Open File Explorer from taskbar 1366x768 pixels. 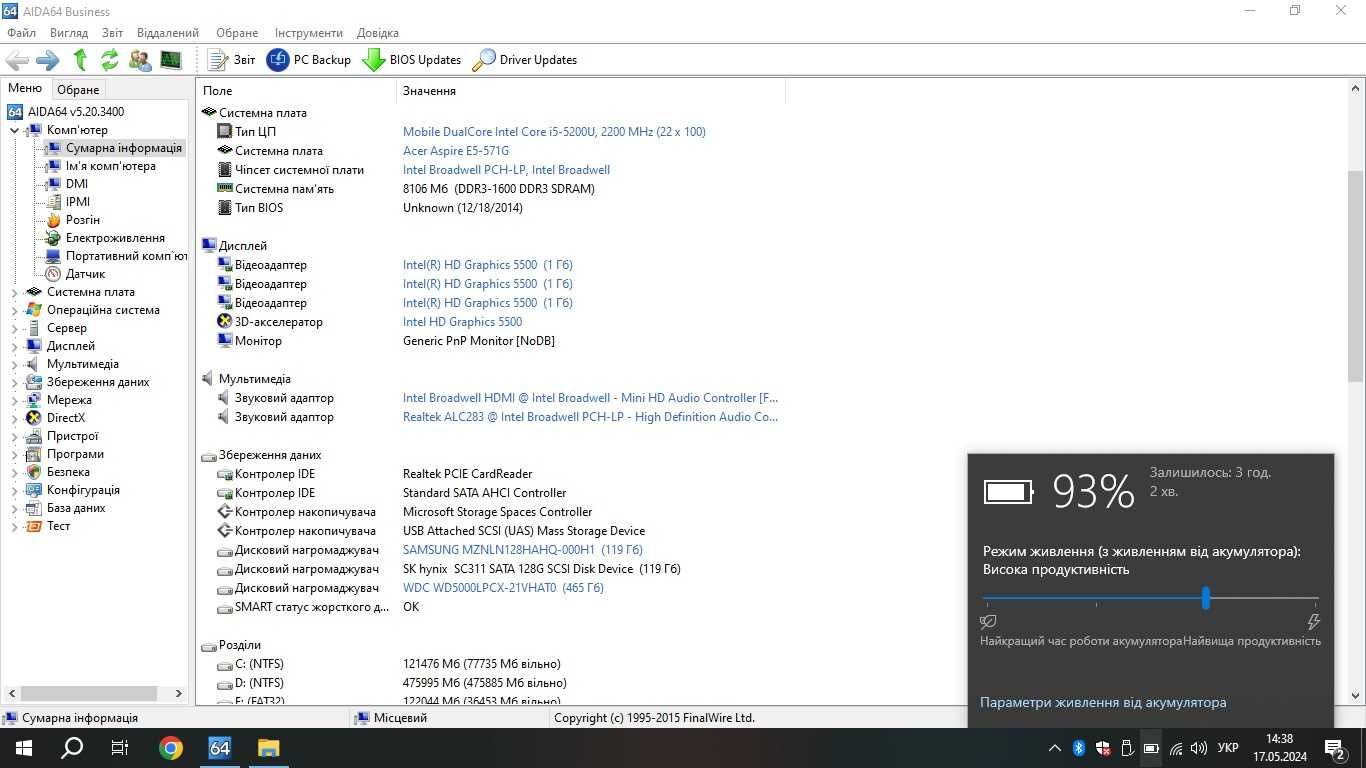point(268,747)
